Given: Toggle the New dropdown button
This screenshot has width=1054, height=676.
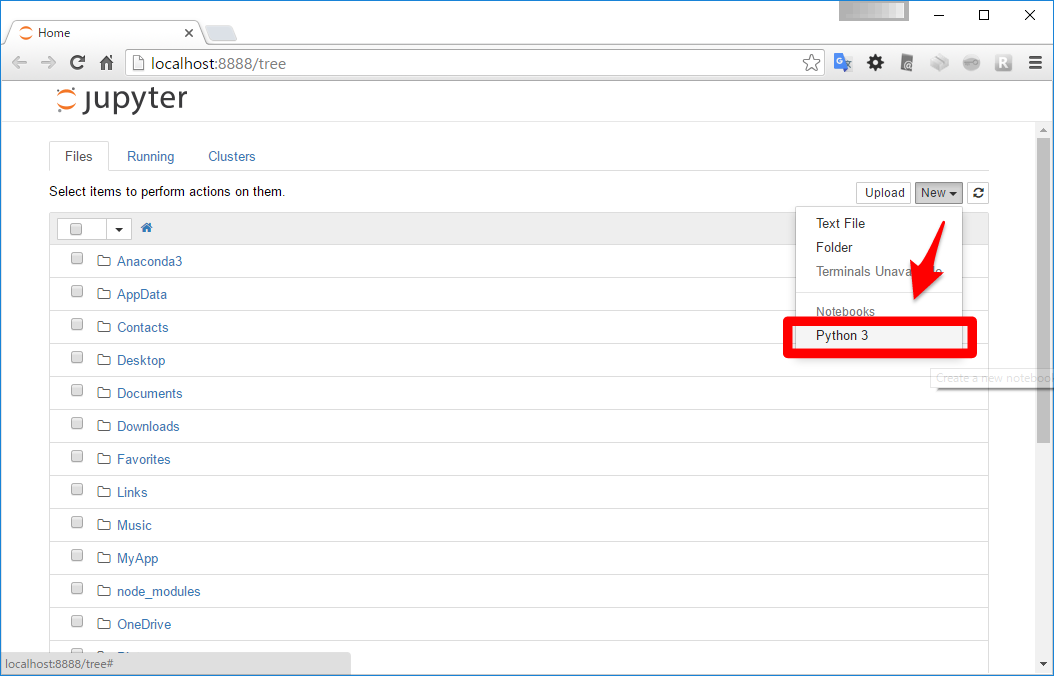Looking at the screenshot, I should click(x=938, y=193).
